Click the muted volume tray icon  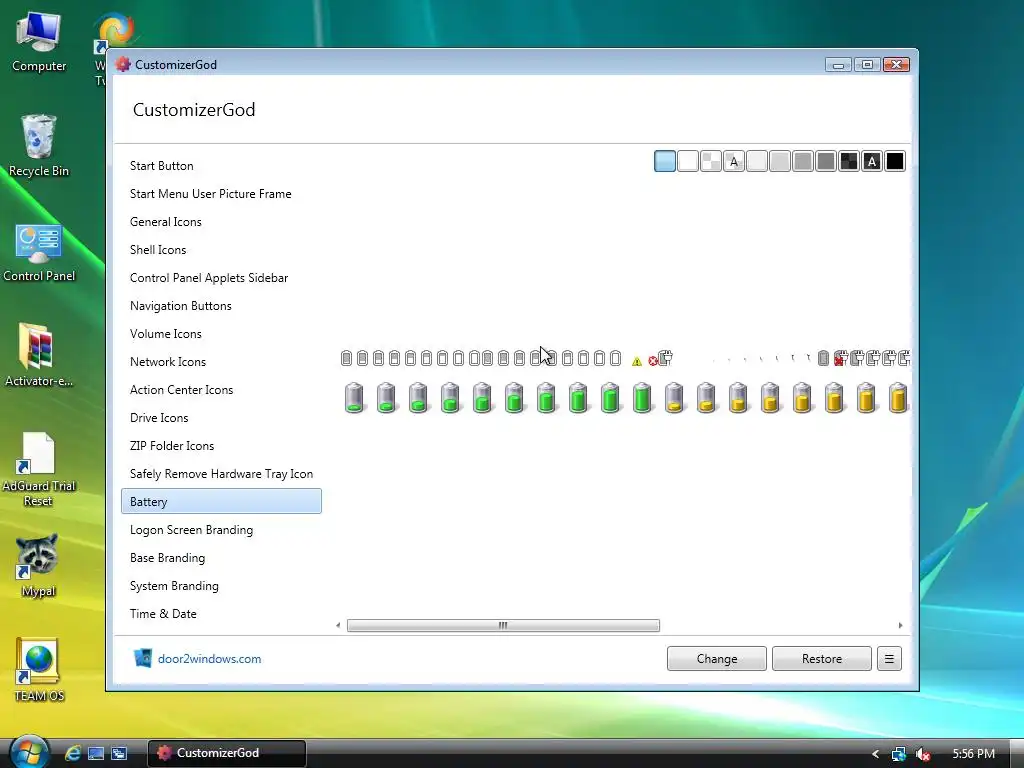pos(923,754)
